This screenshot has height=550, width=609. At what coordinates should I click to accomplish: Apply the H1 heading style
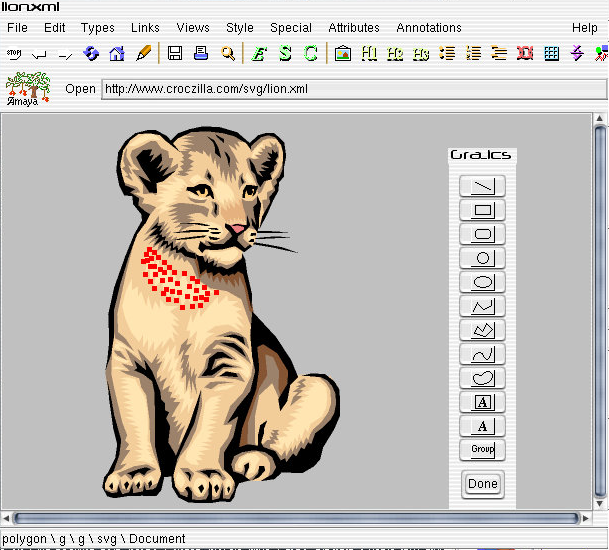pos(369,53)
